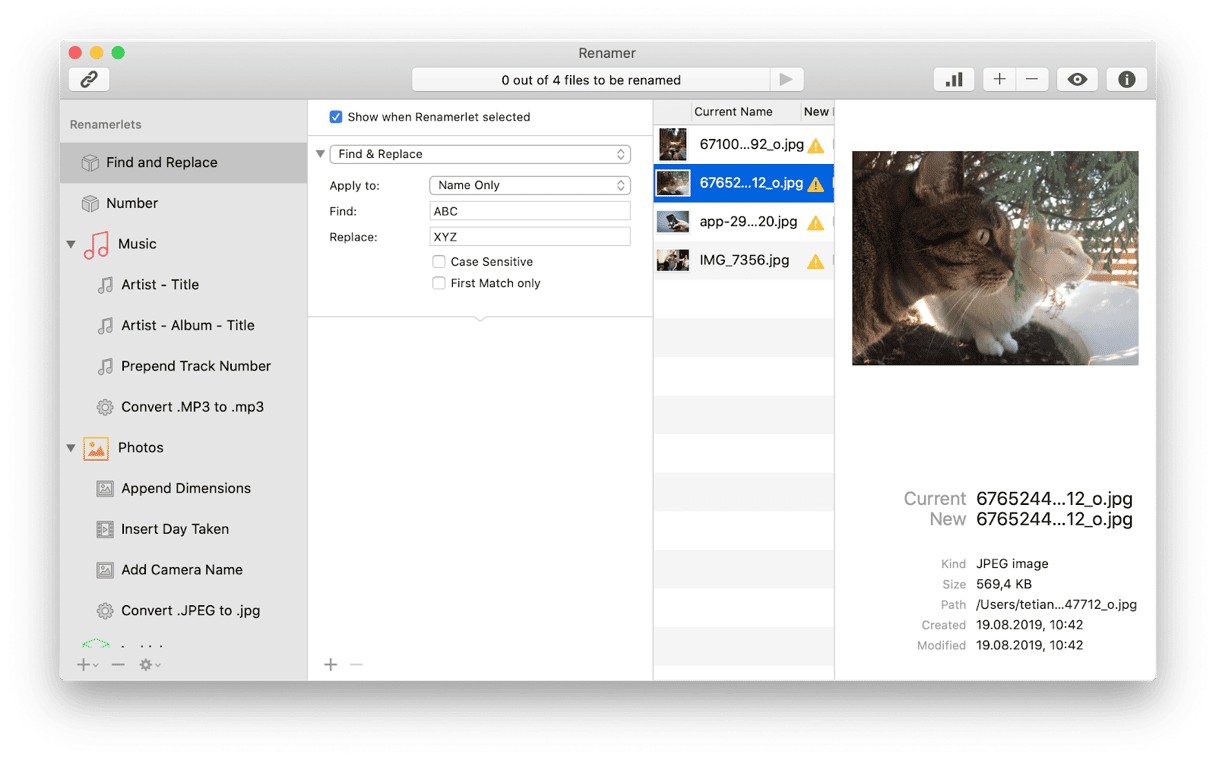Collapse the Photos group triangle
The height and width of the screenshot is (760, 1216).
click(x=71, y=448)
